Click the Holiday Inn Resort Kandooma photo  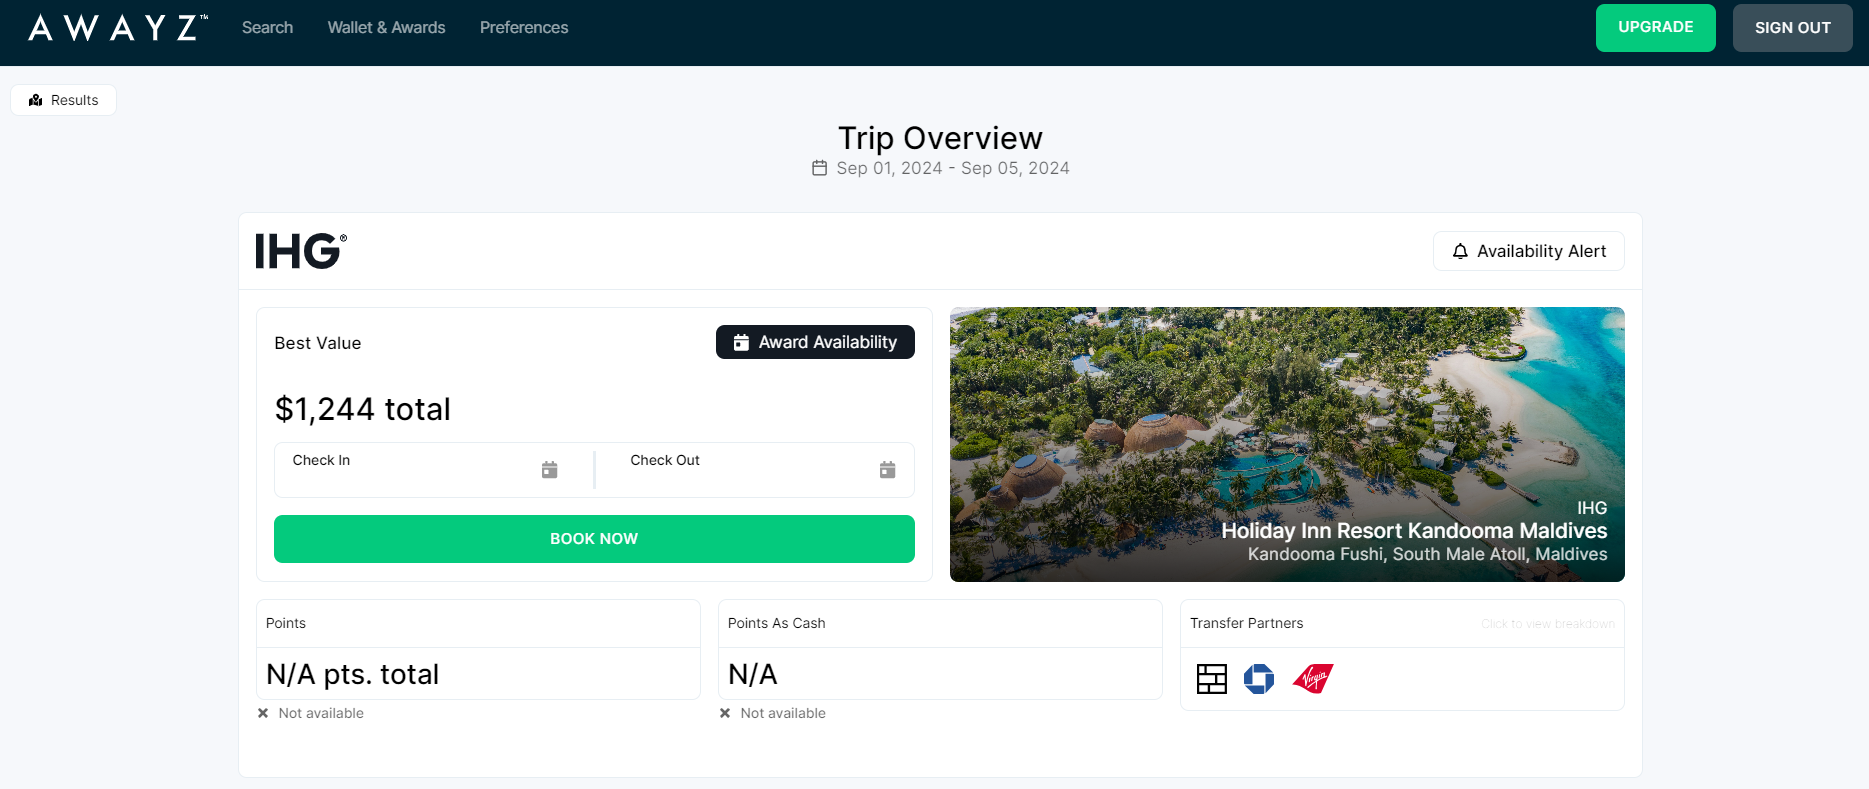1286,420
